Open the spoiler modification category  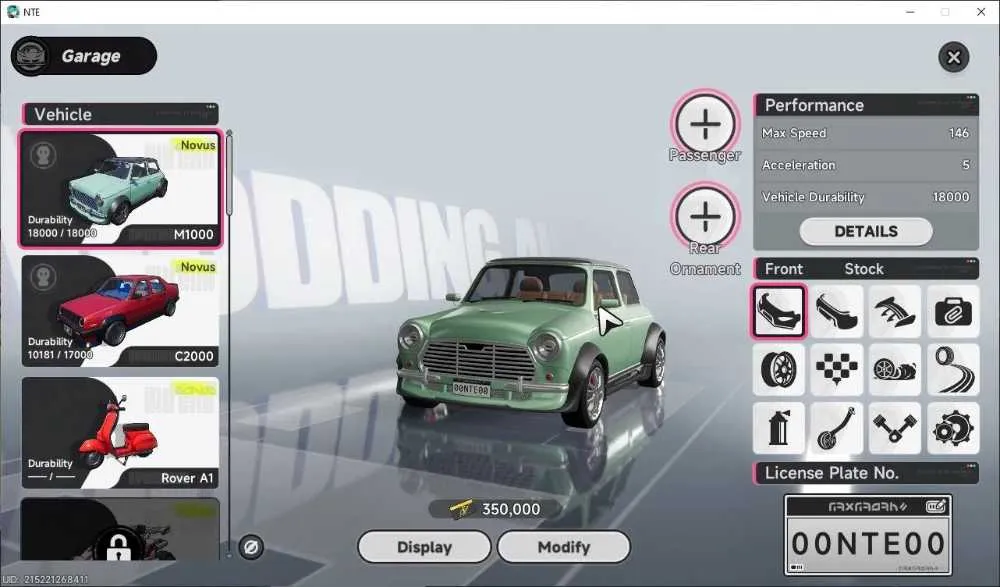click(x=895, y=311)
